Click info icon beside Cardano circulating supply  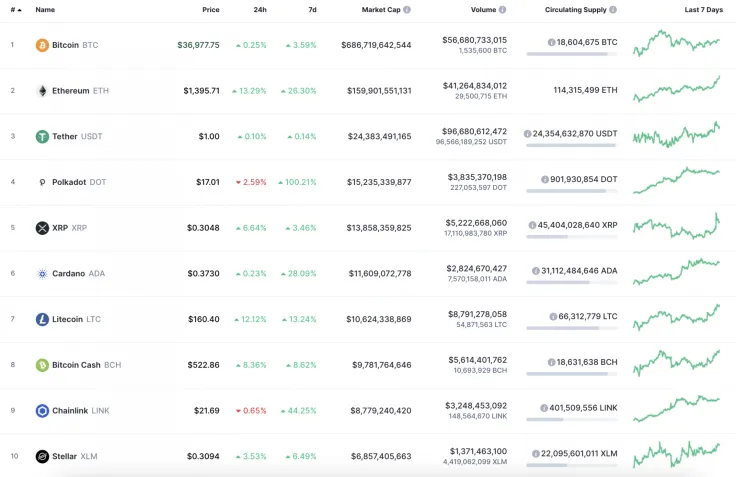tap(536, 271)
